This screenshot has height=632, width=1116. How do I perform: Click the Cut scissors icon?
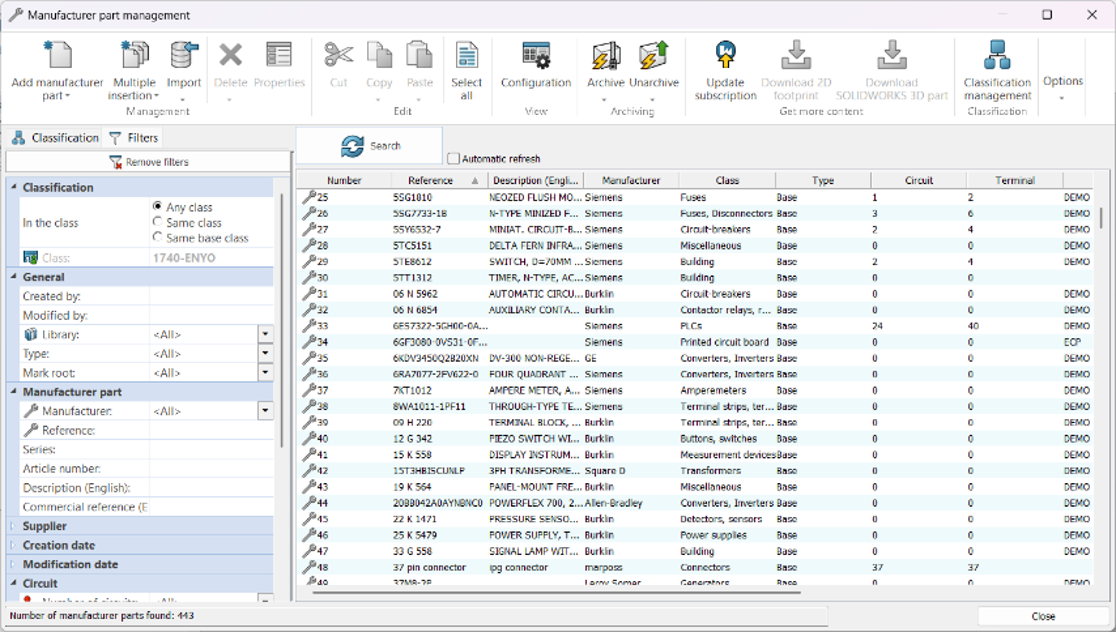(x=339, y=56)
